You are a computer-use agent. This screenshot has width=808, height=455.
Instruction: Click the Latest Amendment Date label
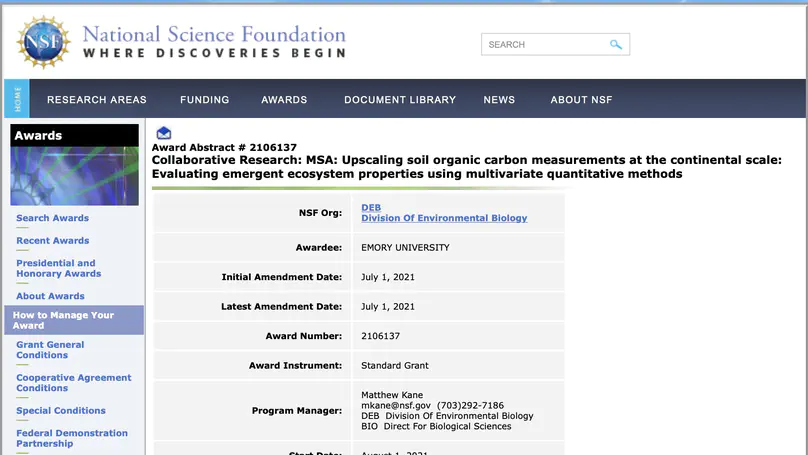(281, 307)
